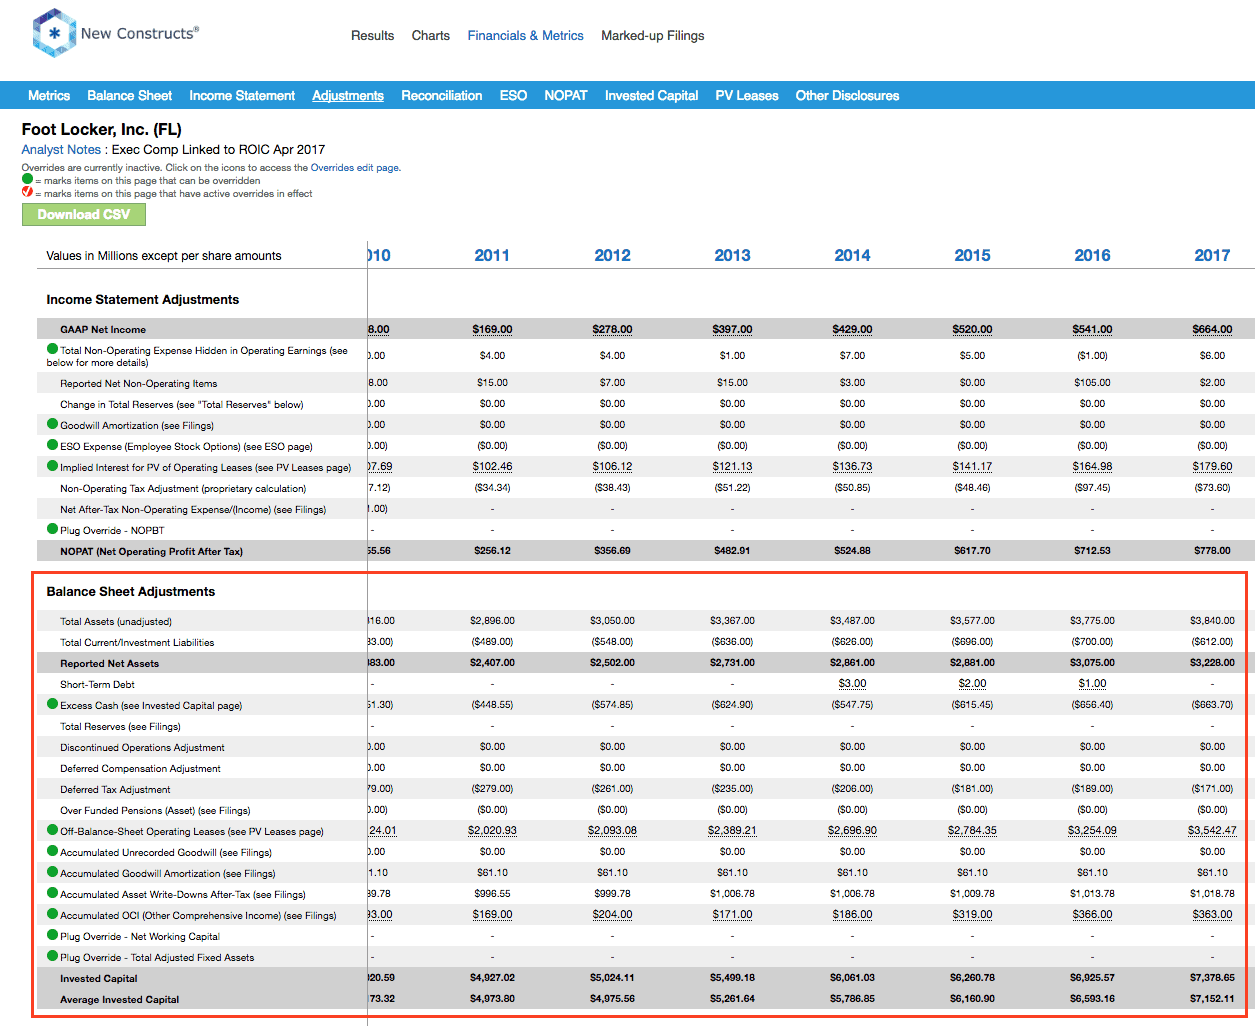
Task: Click override icon for Plug Override - Total Adjusted Fixed Assets
Action: click(x=53, y=956)
